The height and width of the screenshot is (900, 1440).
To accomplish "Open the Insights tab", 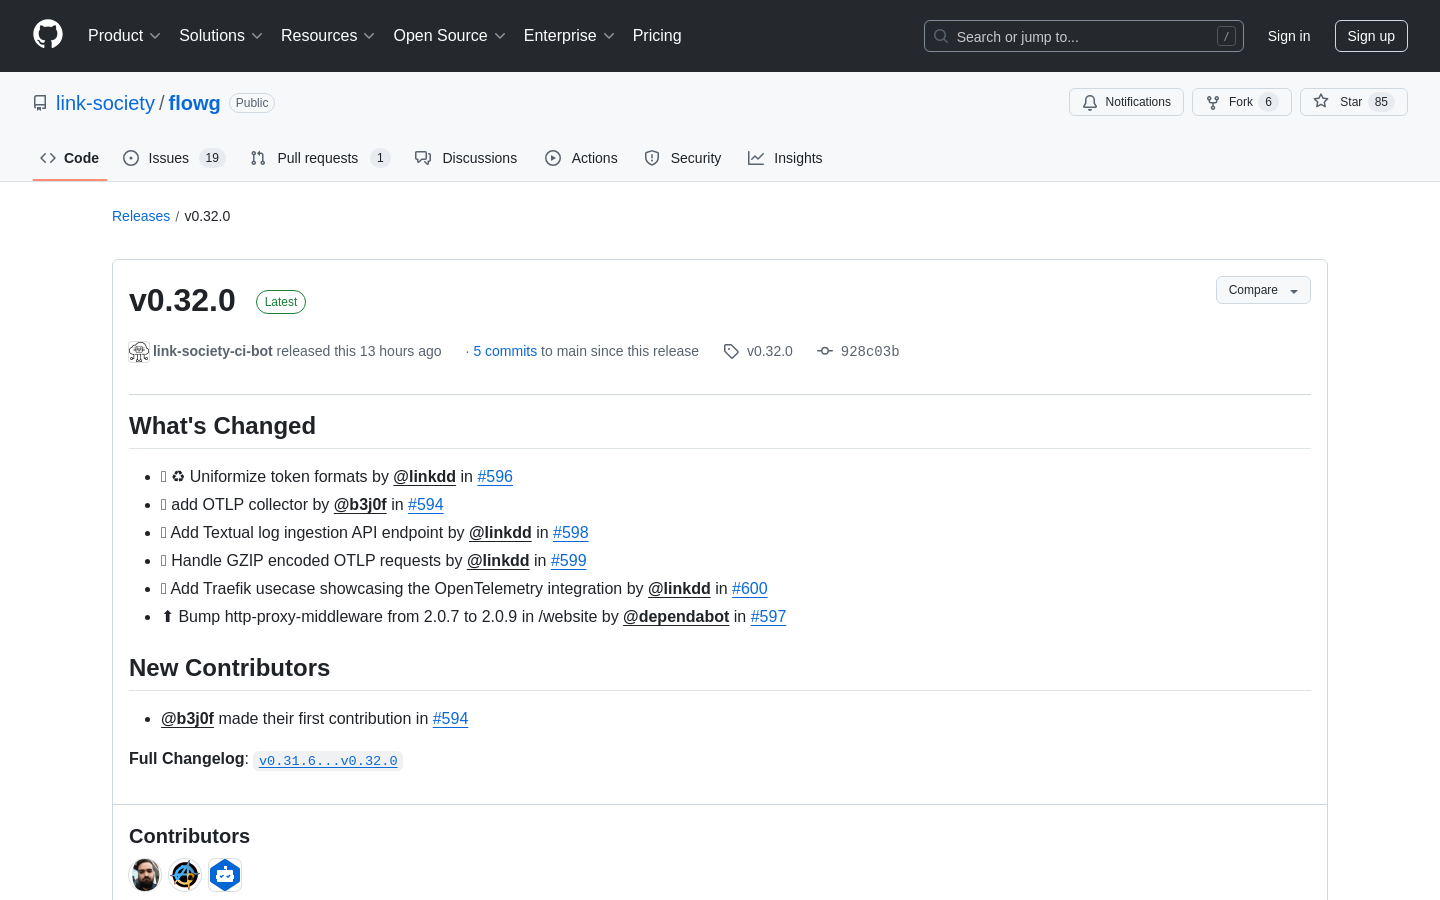I will click(785, 158).
